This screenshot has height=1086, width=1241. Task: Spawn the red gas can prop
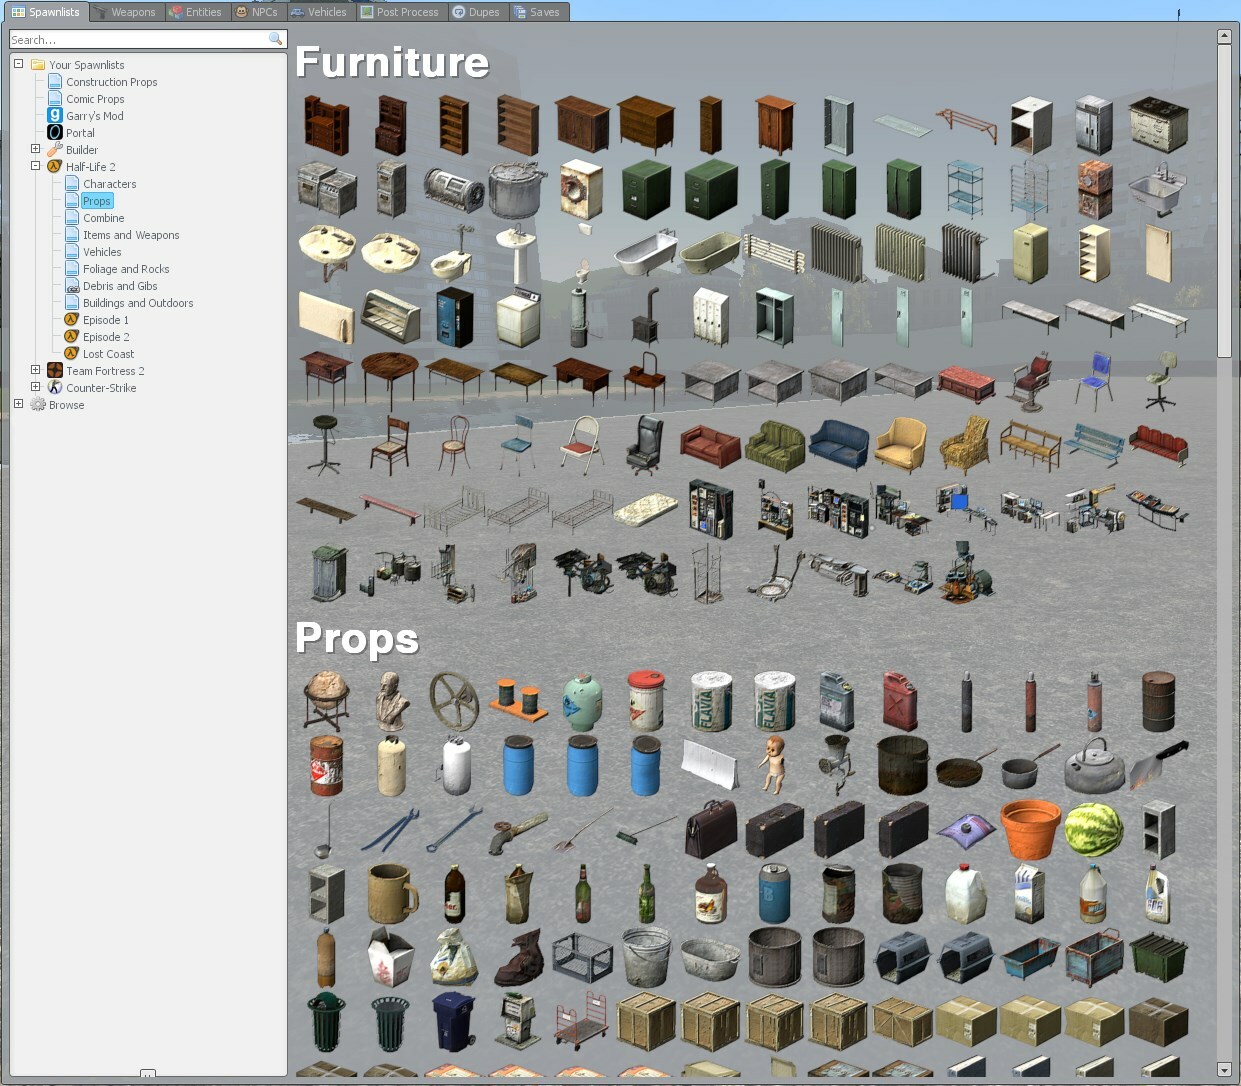tap(902, 702)
